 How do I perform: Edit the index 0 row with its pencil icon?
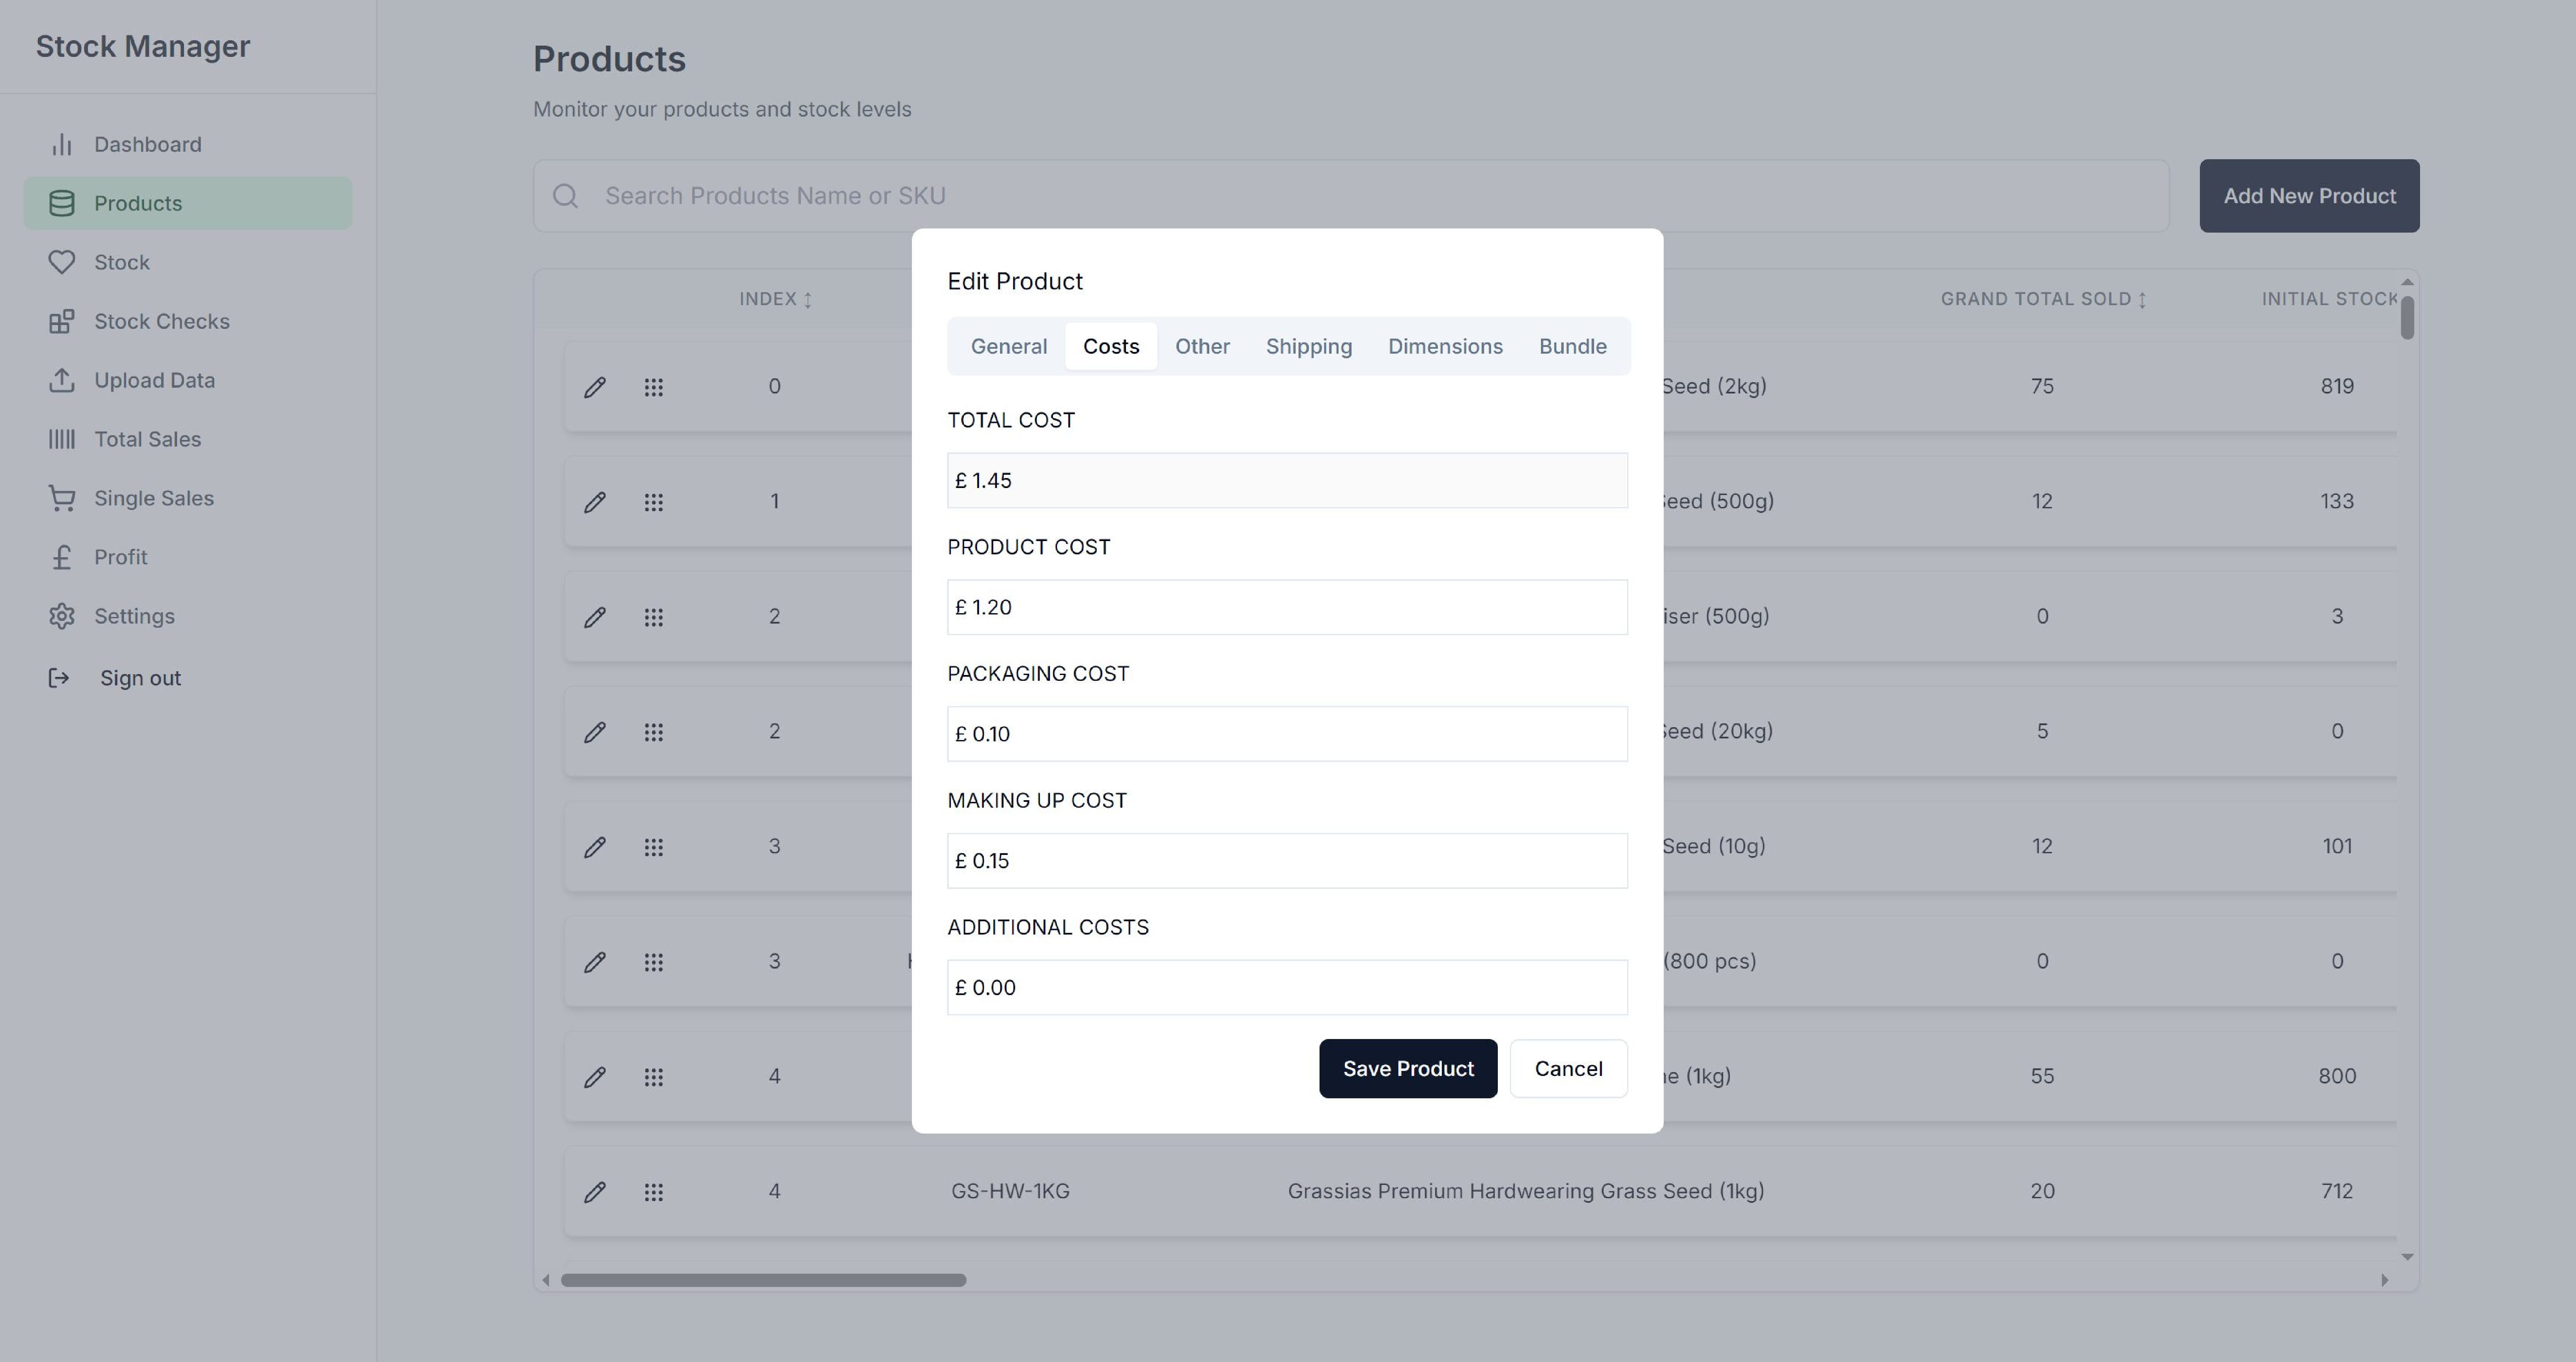click(x=595, y=387)
